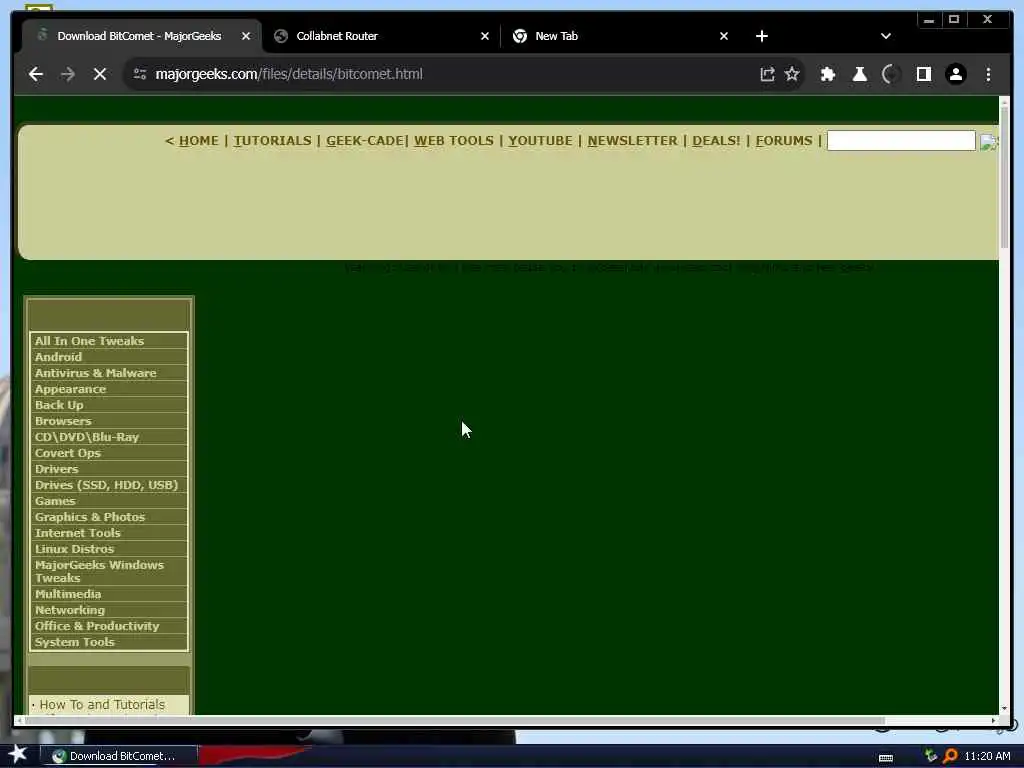Open the TUTORIALS link
This screenshot has width=1024, height=768.
coord(272,141)
